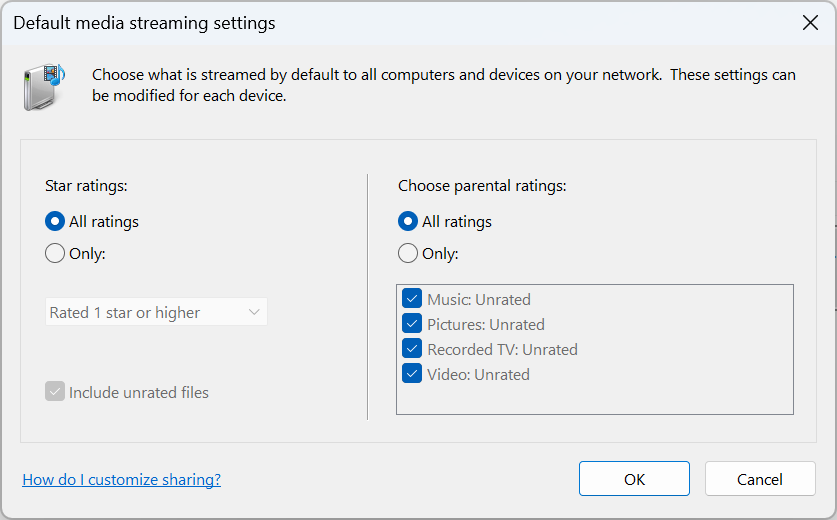This screenshot has width=837, height=520.
Task: Select Only option under parental ratings
Action: click(x=408, y=253)
